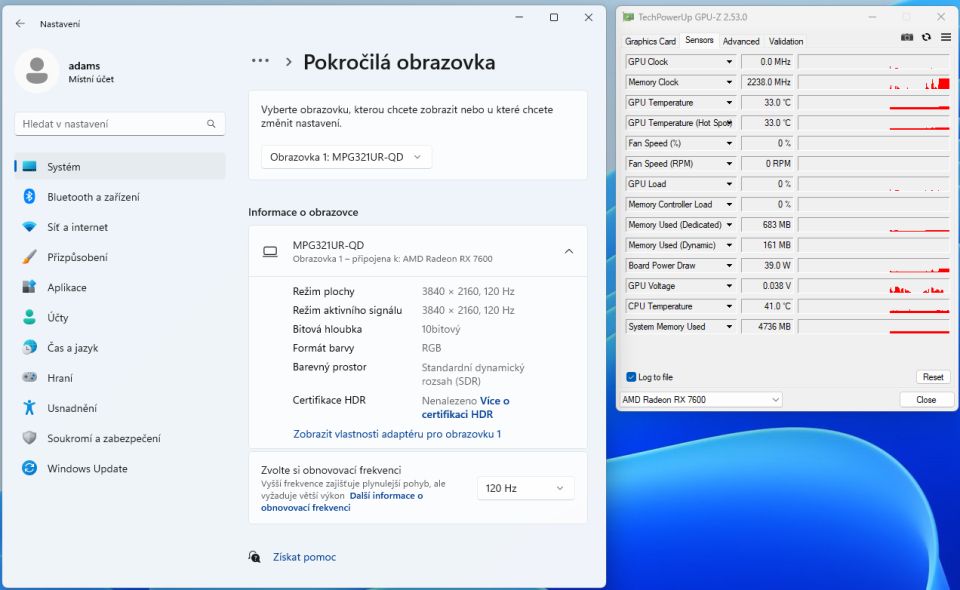This screenshot has height=590, width=960.
Task: Open the AMD Radeon RX 7600 selector
Action: click(x=701, y=400)
